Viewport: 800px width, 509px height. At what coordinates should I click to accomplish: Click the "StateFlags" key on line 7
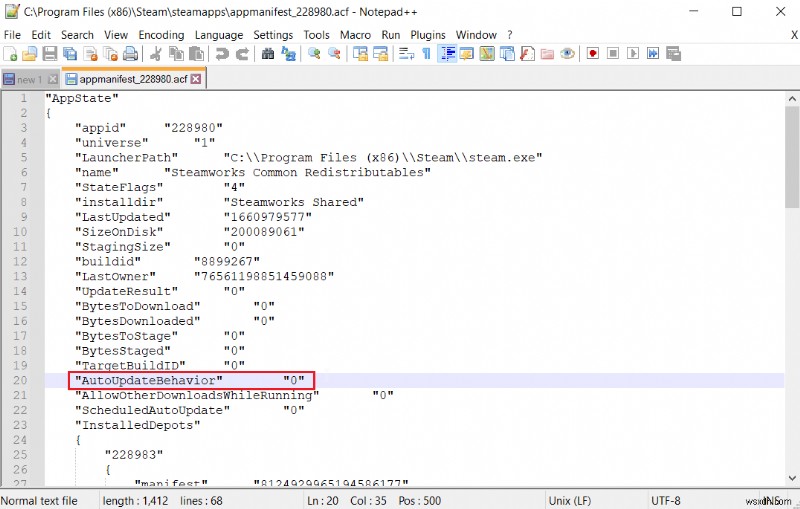click(119, 187)
